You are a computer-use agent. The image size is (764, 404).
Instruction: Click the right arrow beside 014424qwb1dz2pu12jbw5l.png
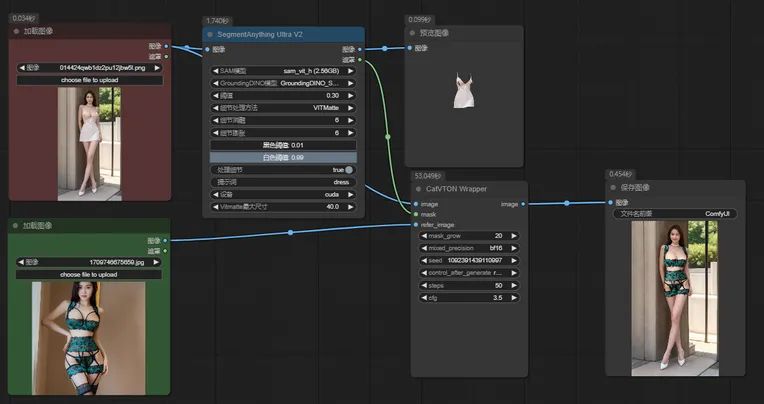(156, 68)
